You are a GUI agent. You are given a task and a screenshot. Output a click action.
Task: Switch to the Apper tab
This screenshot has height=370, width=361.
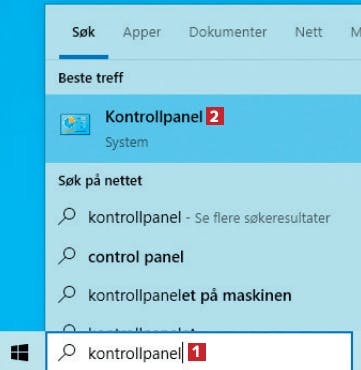point(142,33)
